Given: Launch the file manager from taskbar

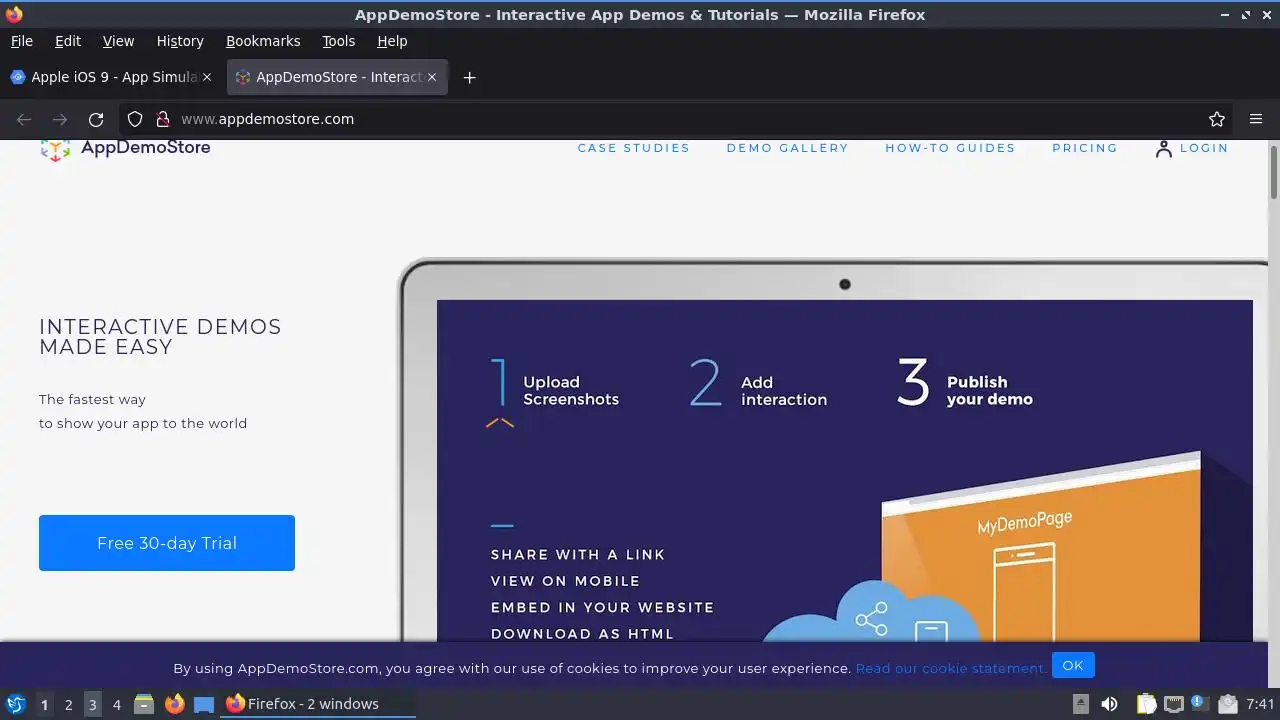Looking at the screenshot, I should [x=144, y=704].
